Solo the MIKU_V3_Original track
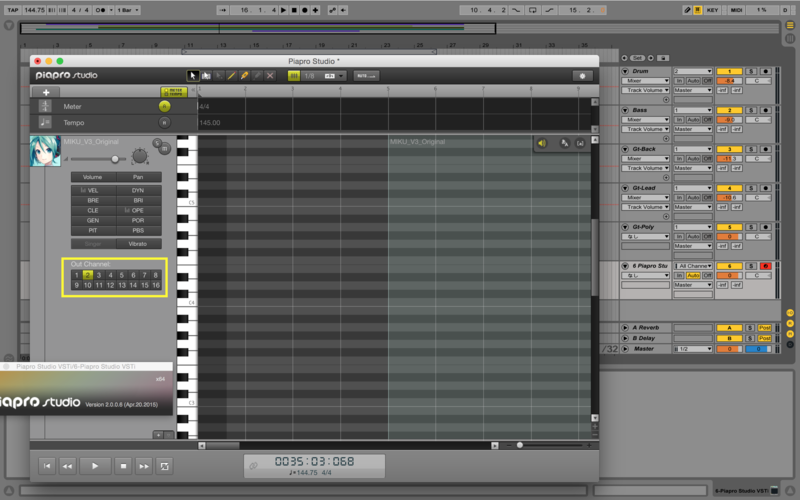 (x=157, y=143)
